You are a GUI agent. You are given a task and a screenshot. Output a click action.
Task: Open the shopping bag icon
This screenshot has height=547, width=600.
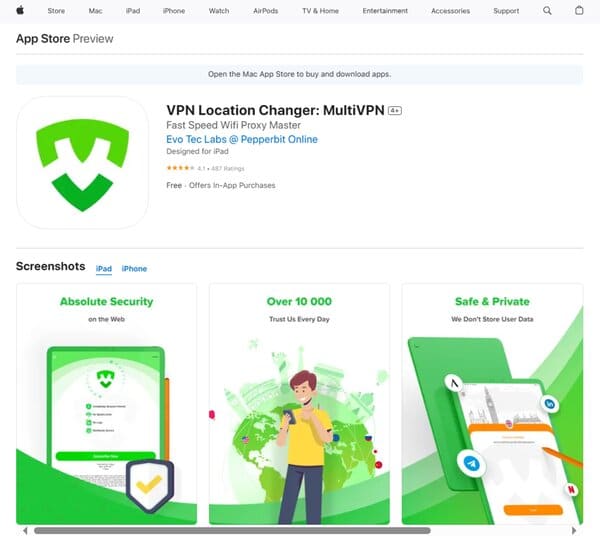[579, 10]
